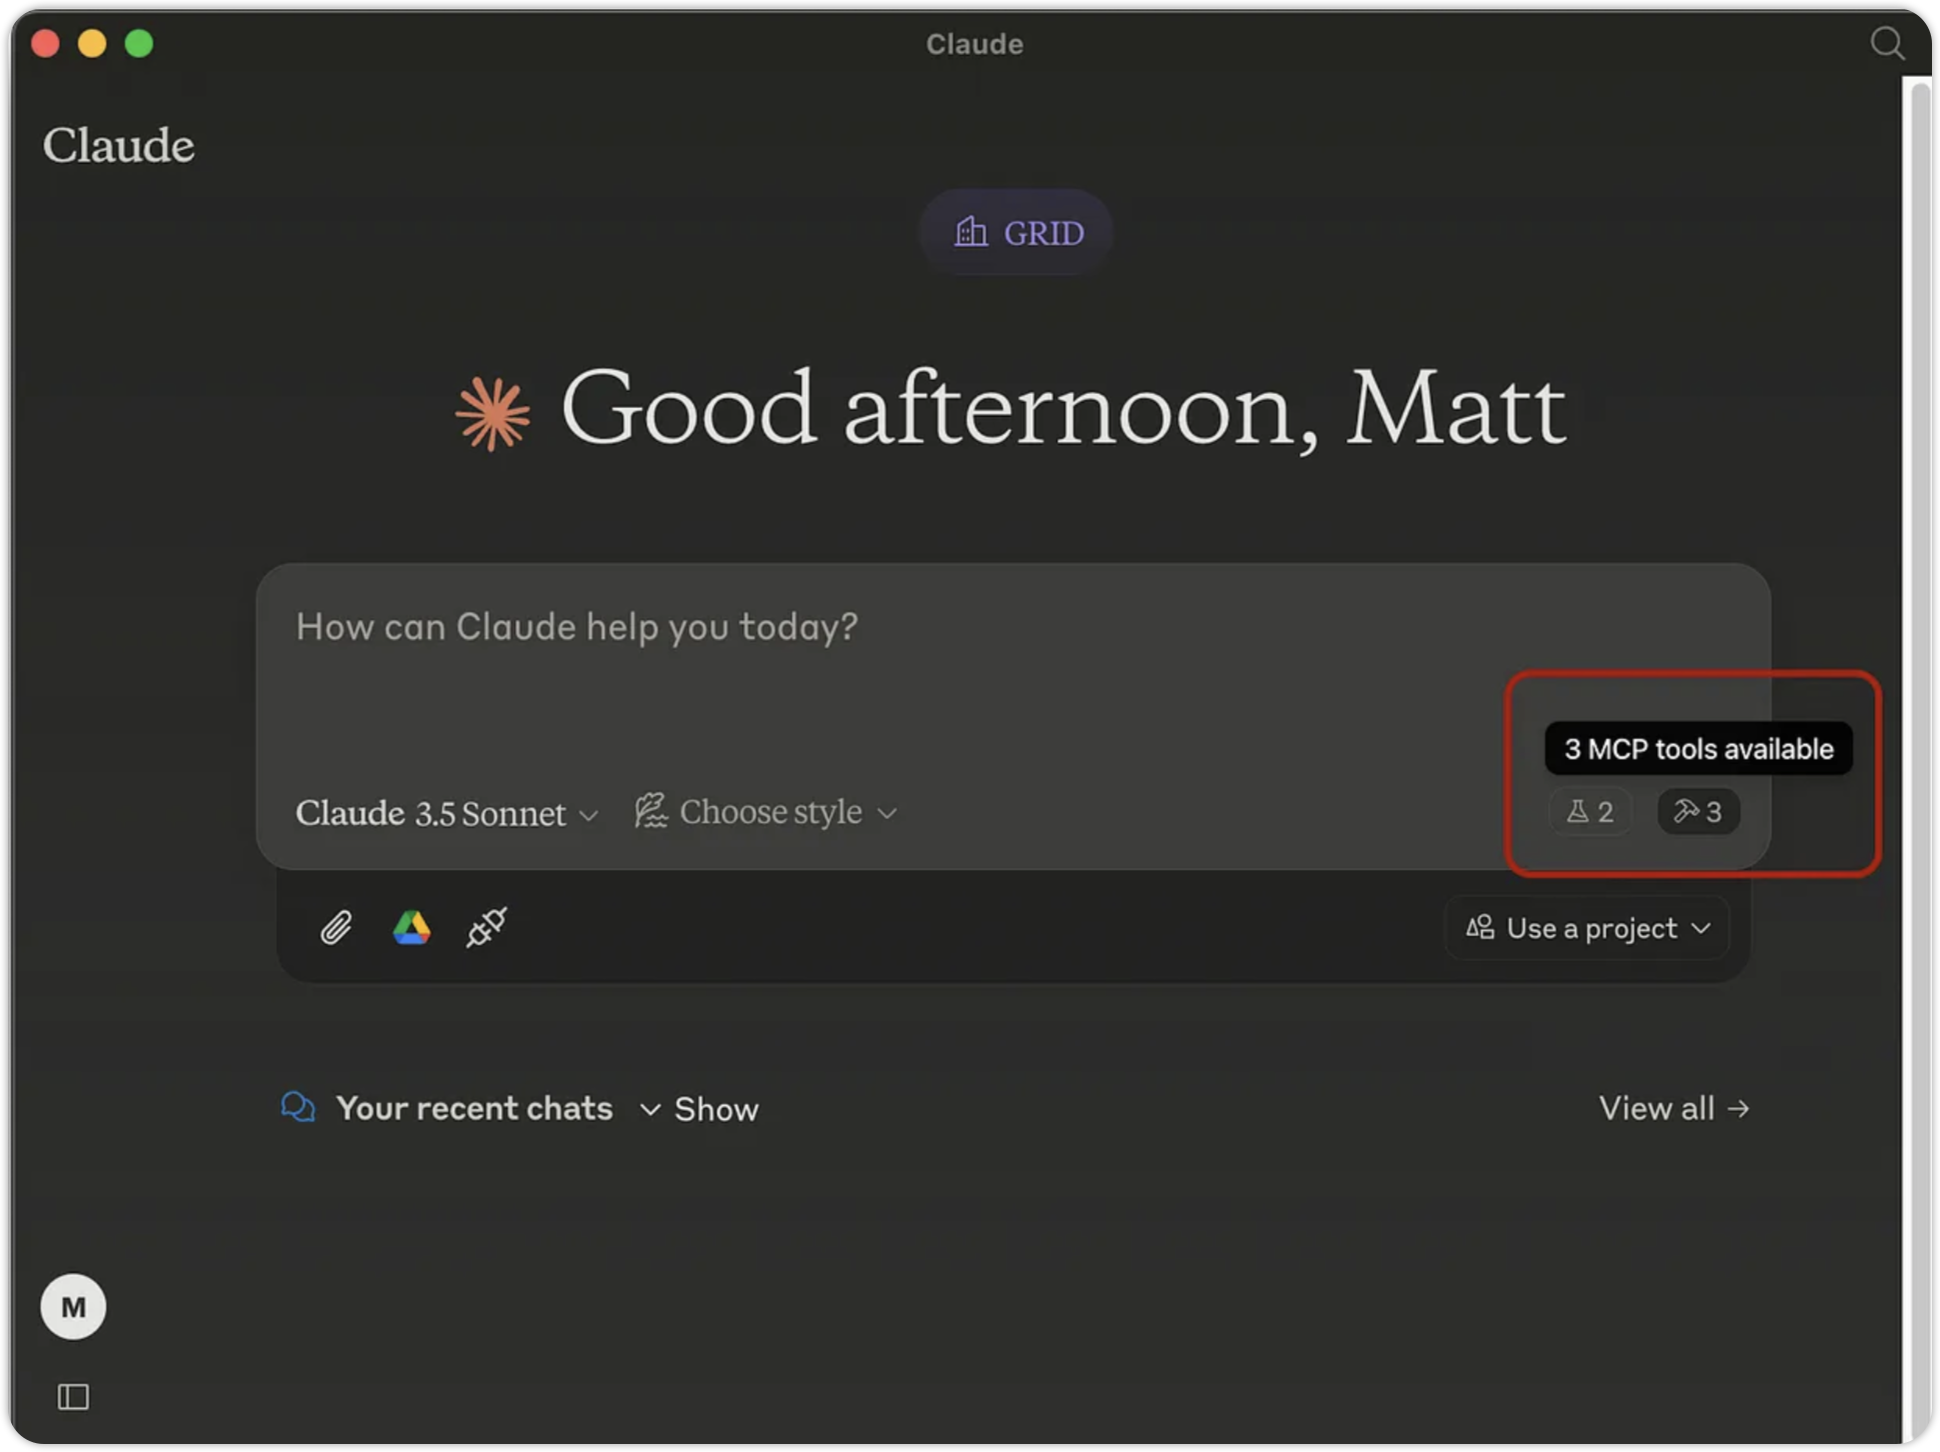Click the paperclip attach file icon
This screenshot has height=1452, width=1940.
(336, 928)
